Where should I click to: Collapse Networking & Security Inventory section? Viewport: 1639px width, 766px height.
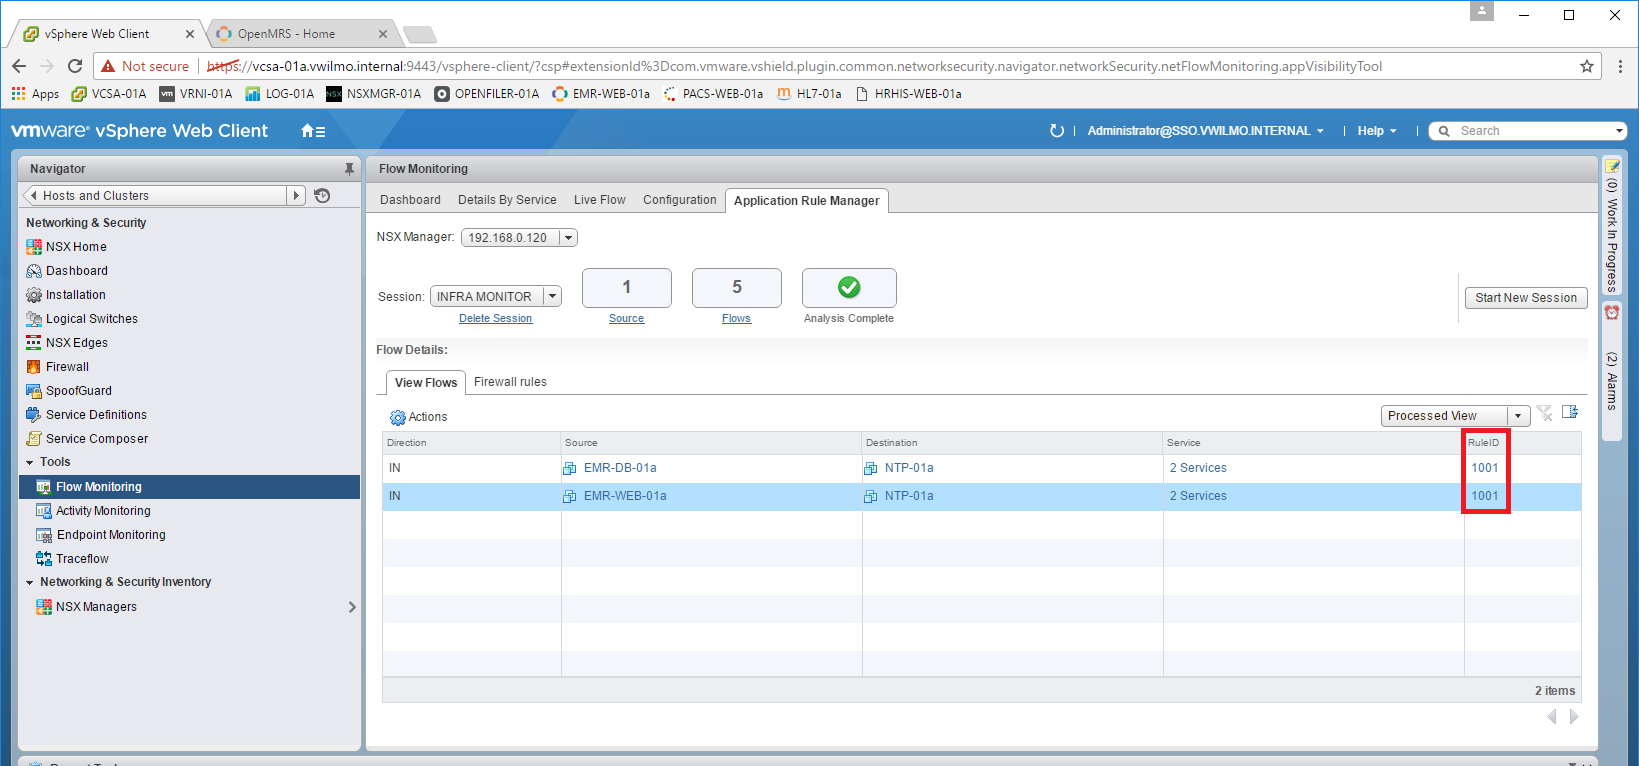[x=30, y=583]
